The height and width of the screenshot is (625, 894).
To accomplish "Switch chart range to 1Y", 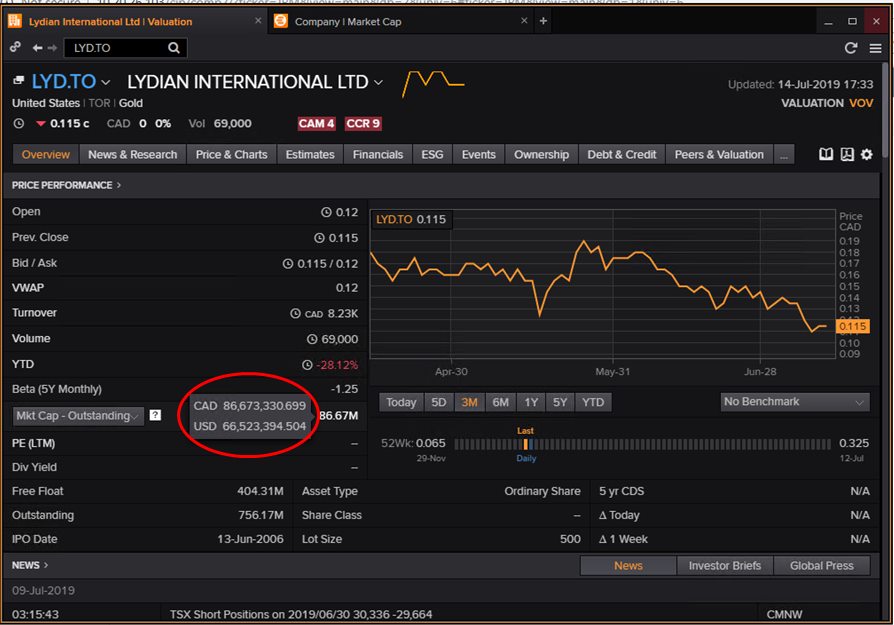I will tap(531, 402).
